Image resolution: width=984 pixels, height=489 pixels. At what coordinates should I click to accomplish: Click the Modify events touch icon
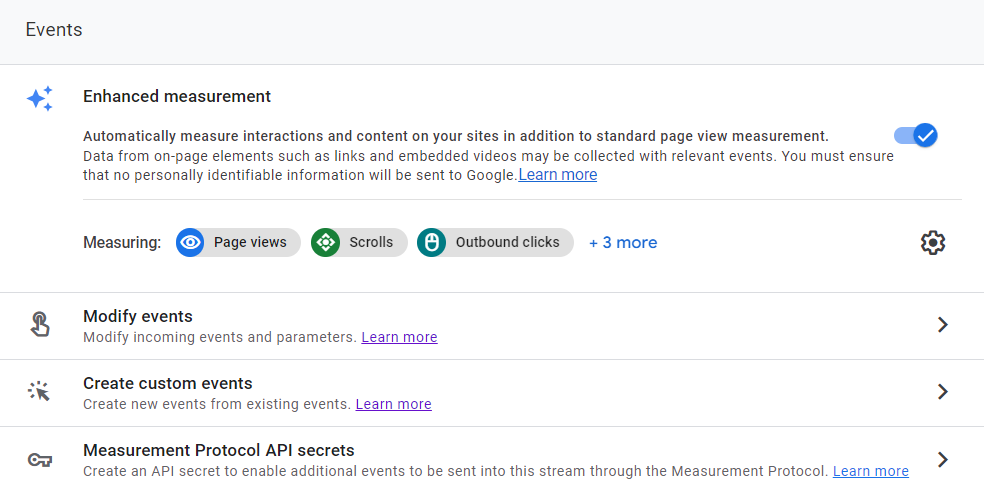click(x=40, y=325)
